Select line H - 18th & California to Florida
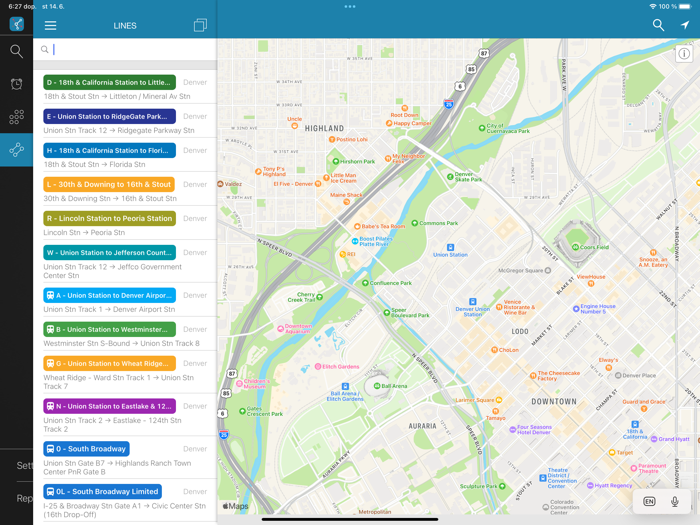Image resolution: width=700 pixels, height=525 pixels. point(109,150)
